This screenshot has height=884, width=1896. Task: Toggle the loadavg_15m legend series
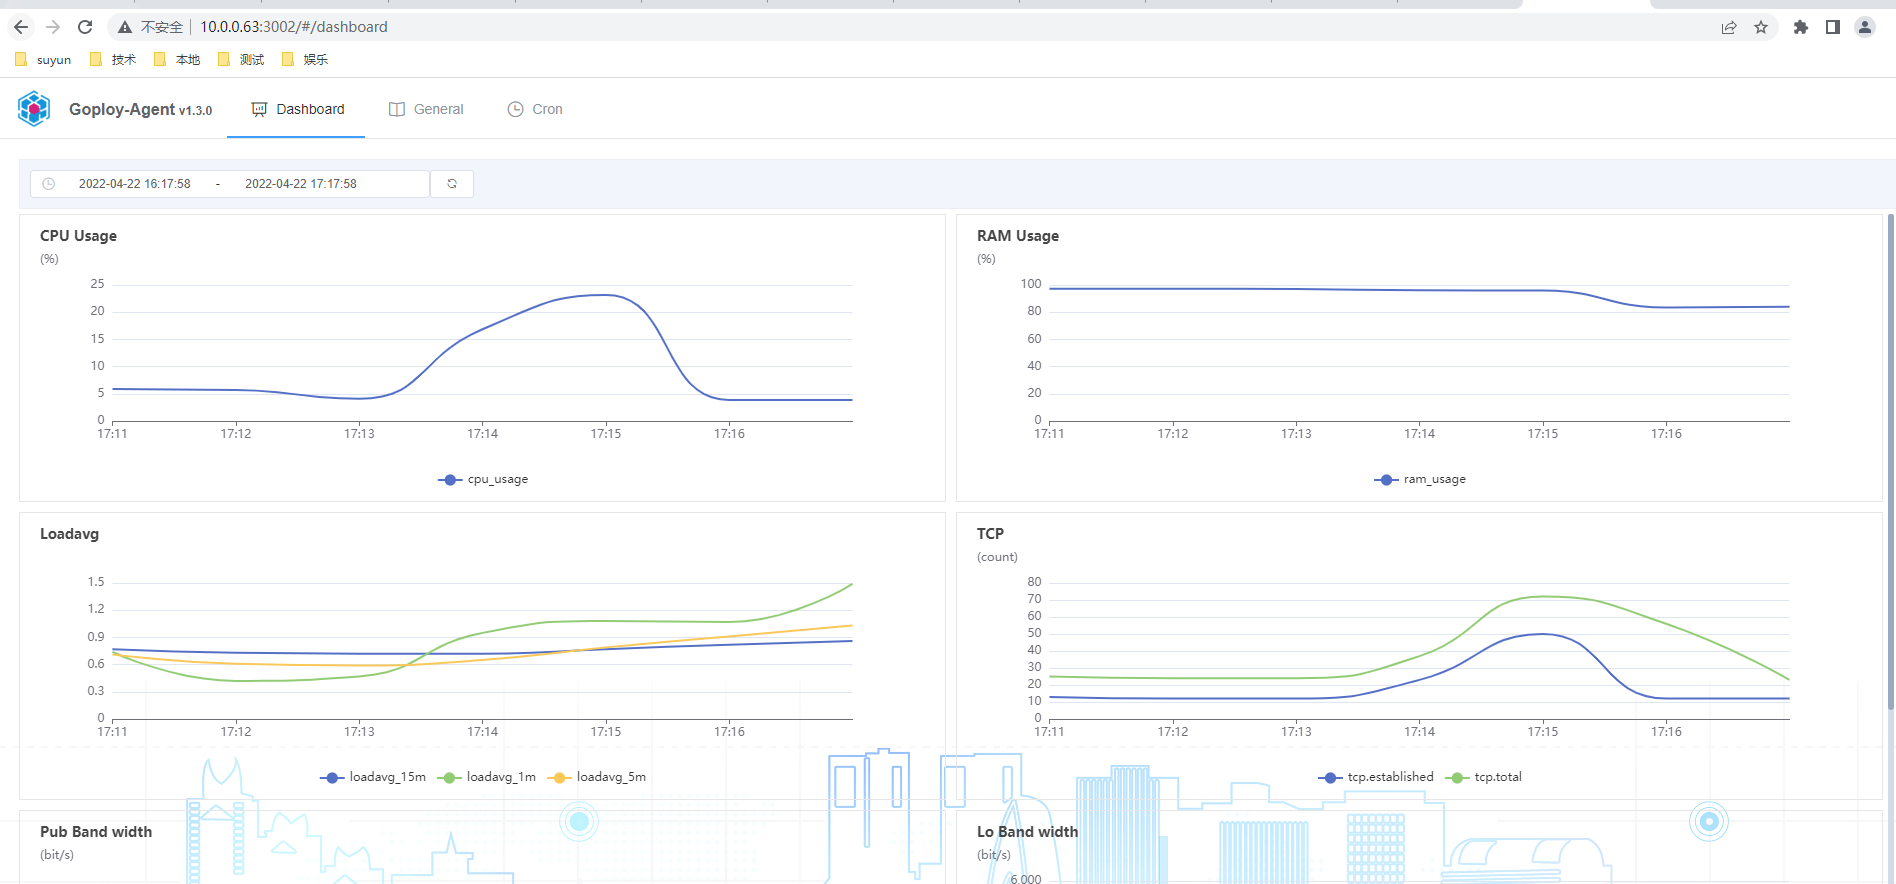click(373, 777)
